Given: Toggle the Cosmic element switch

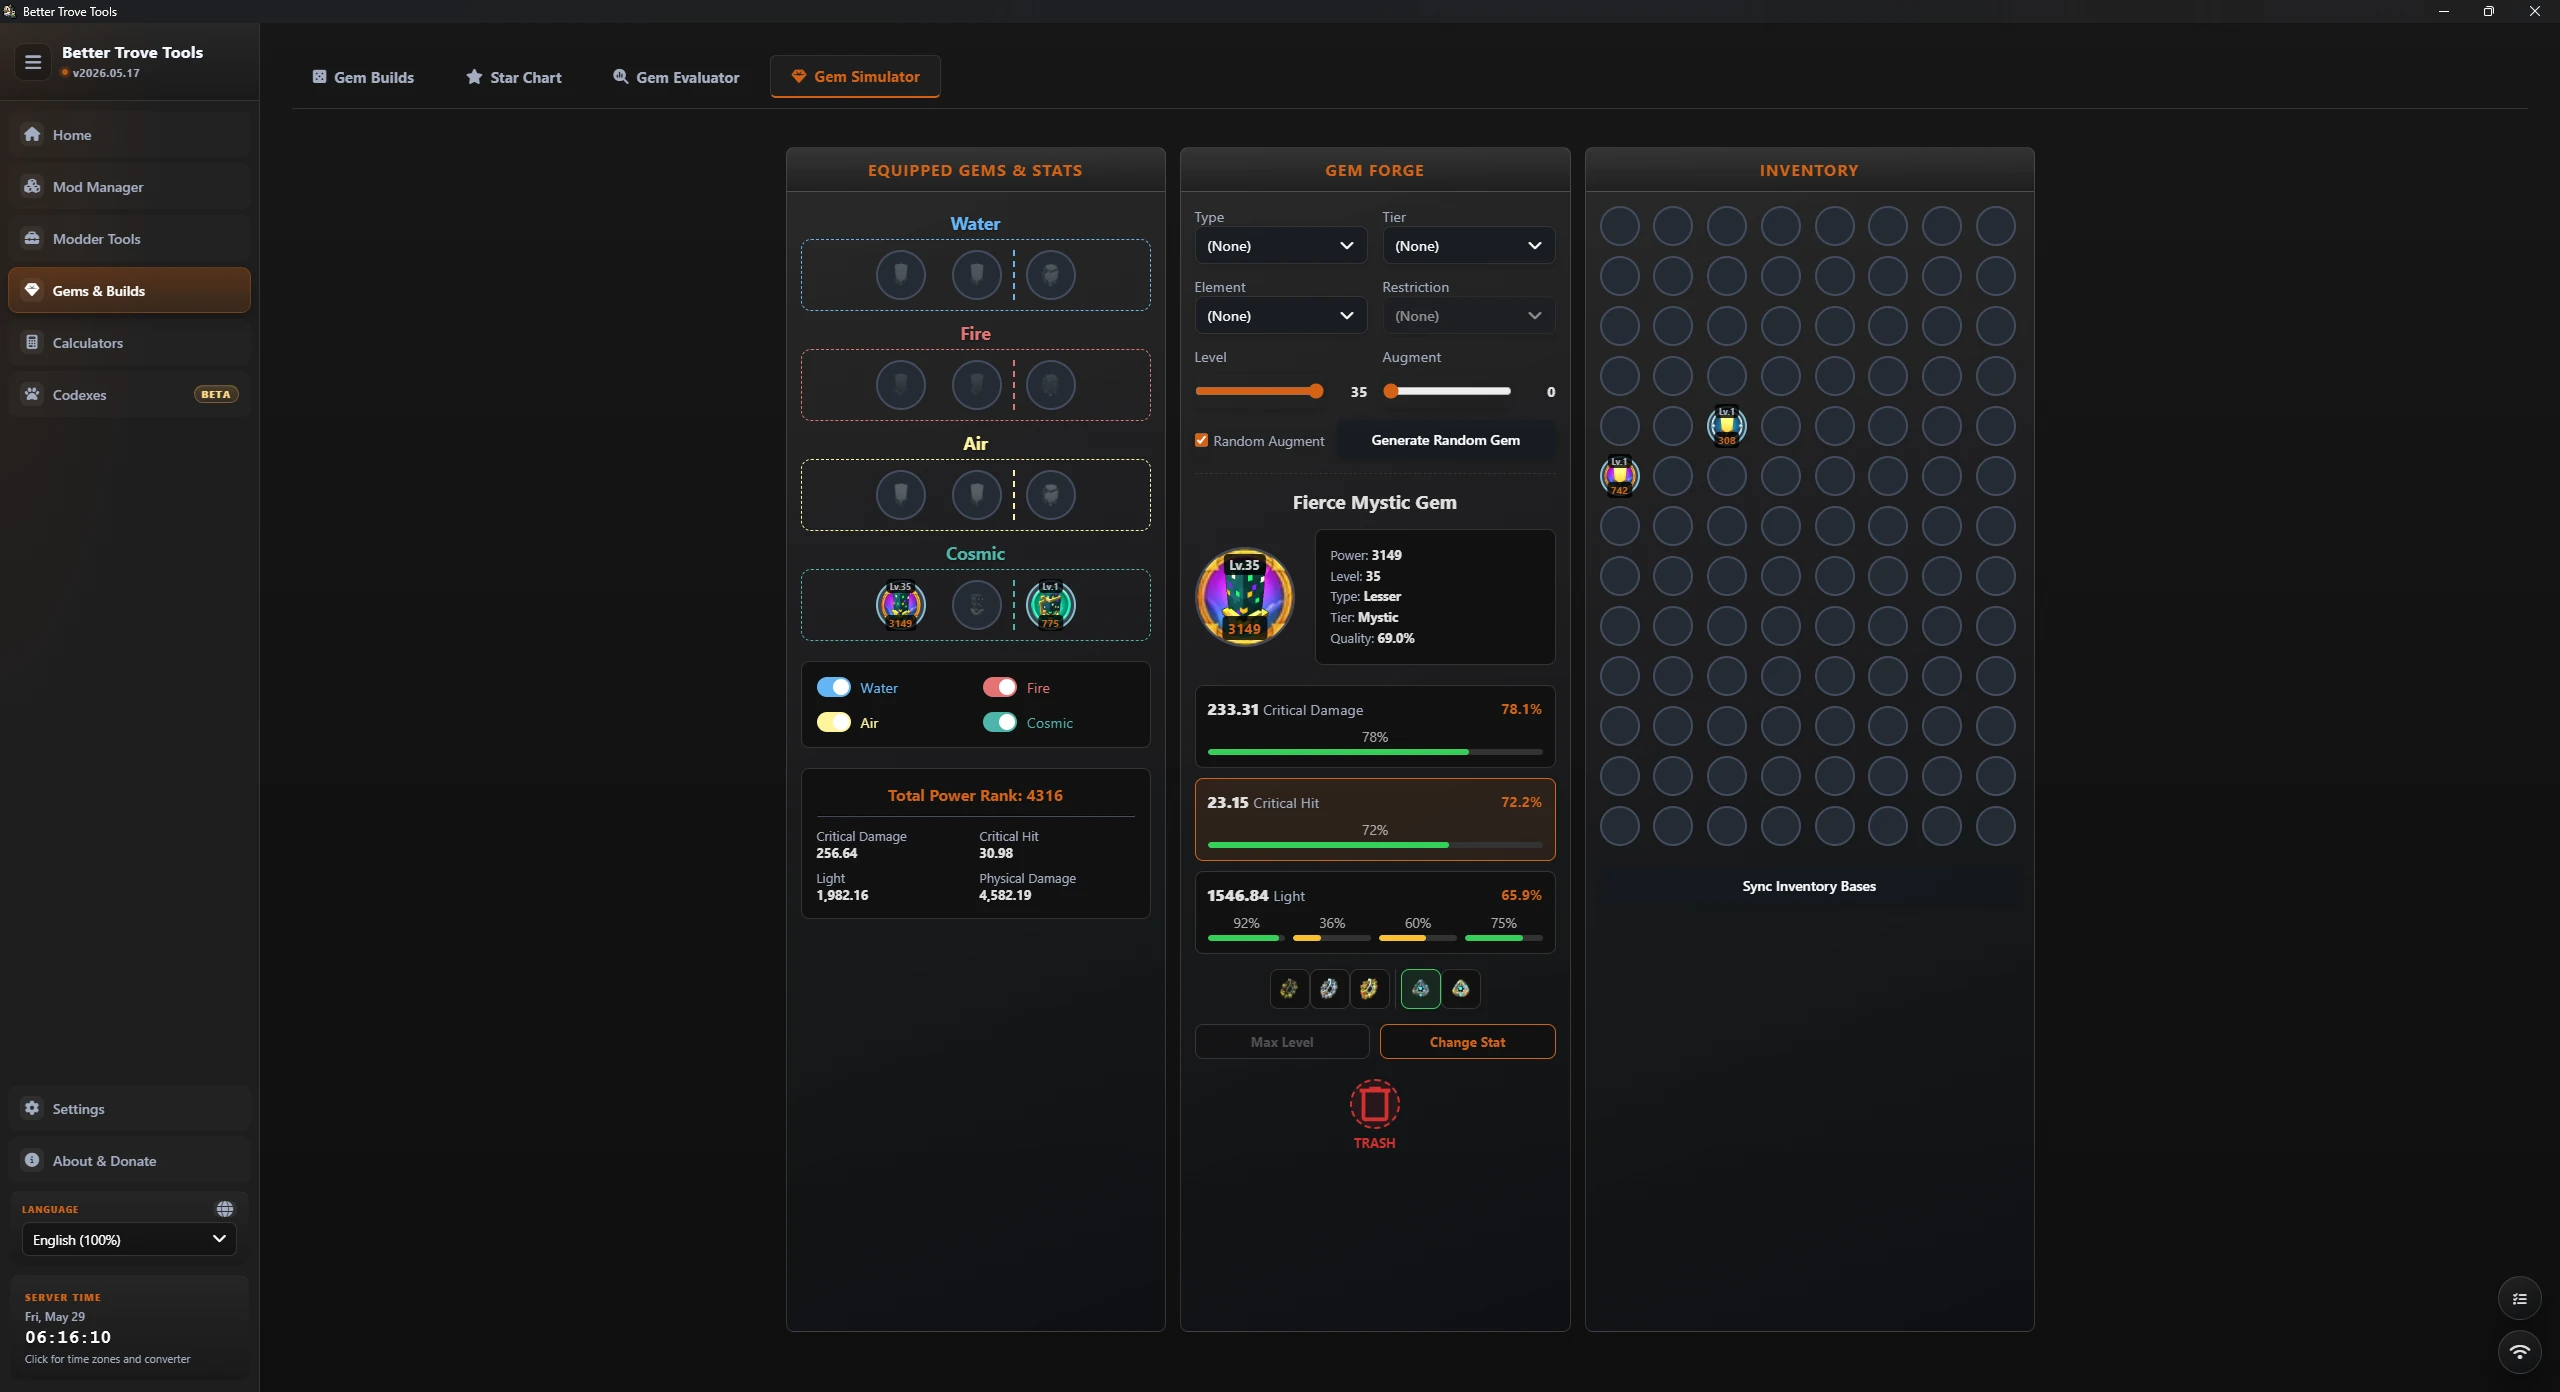Looking at the screenshot, I should (999, 723).
